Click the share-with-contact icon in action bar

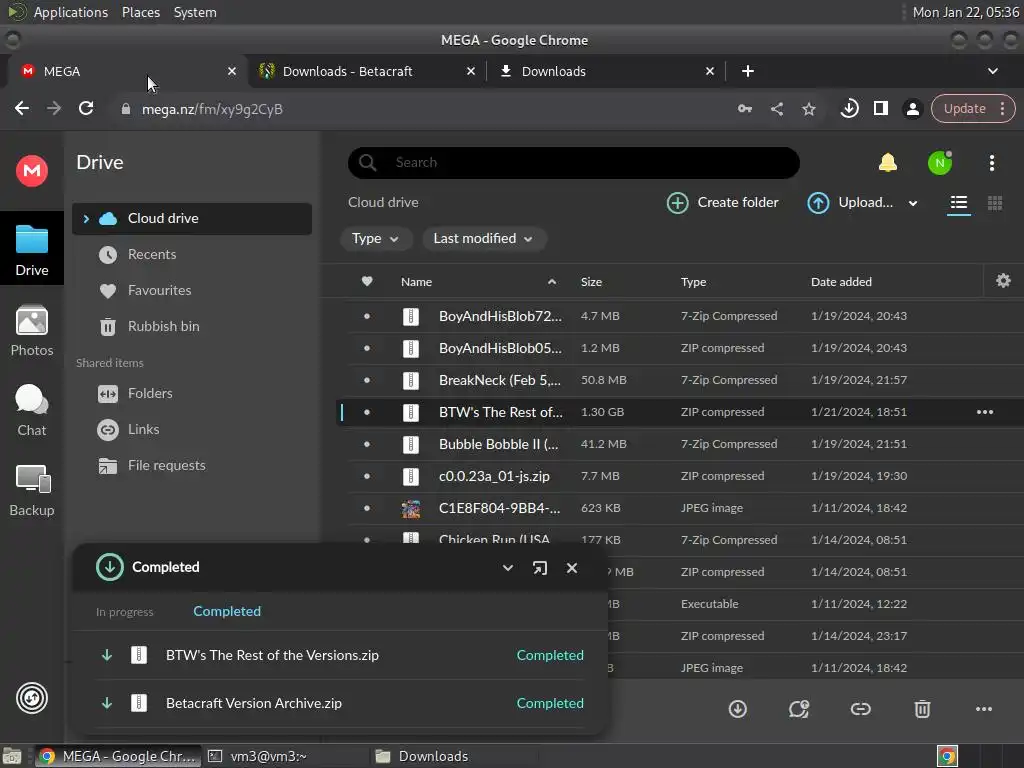click(x=799, y=709)
